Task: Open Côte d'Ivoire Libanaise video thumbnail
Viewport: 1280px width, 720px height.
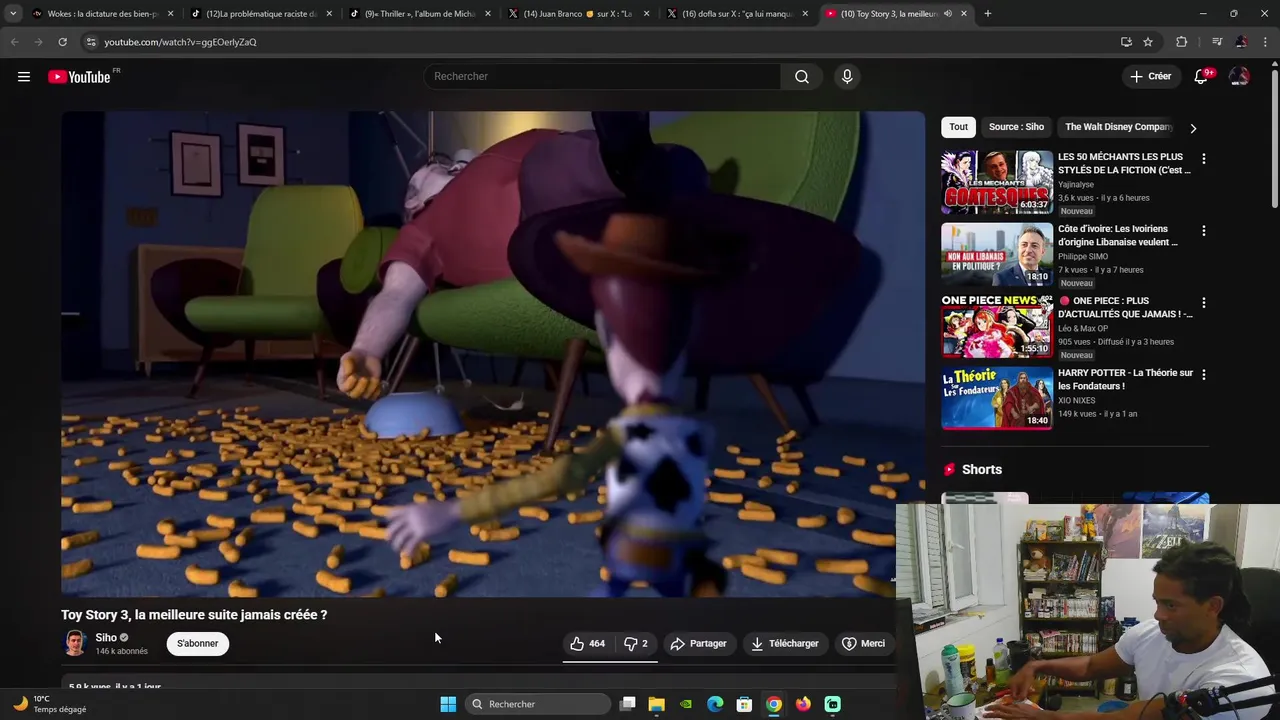Action: point(997,254)
